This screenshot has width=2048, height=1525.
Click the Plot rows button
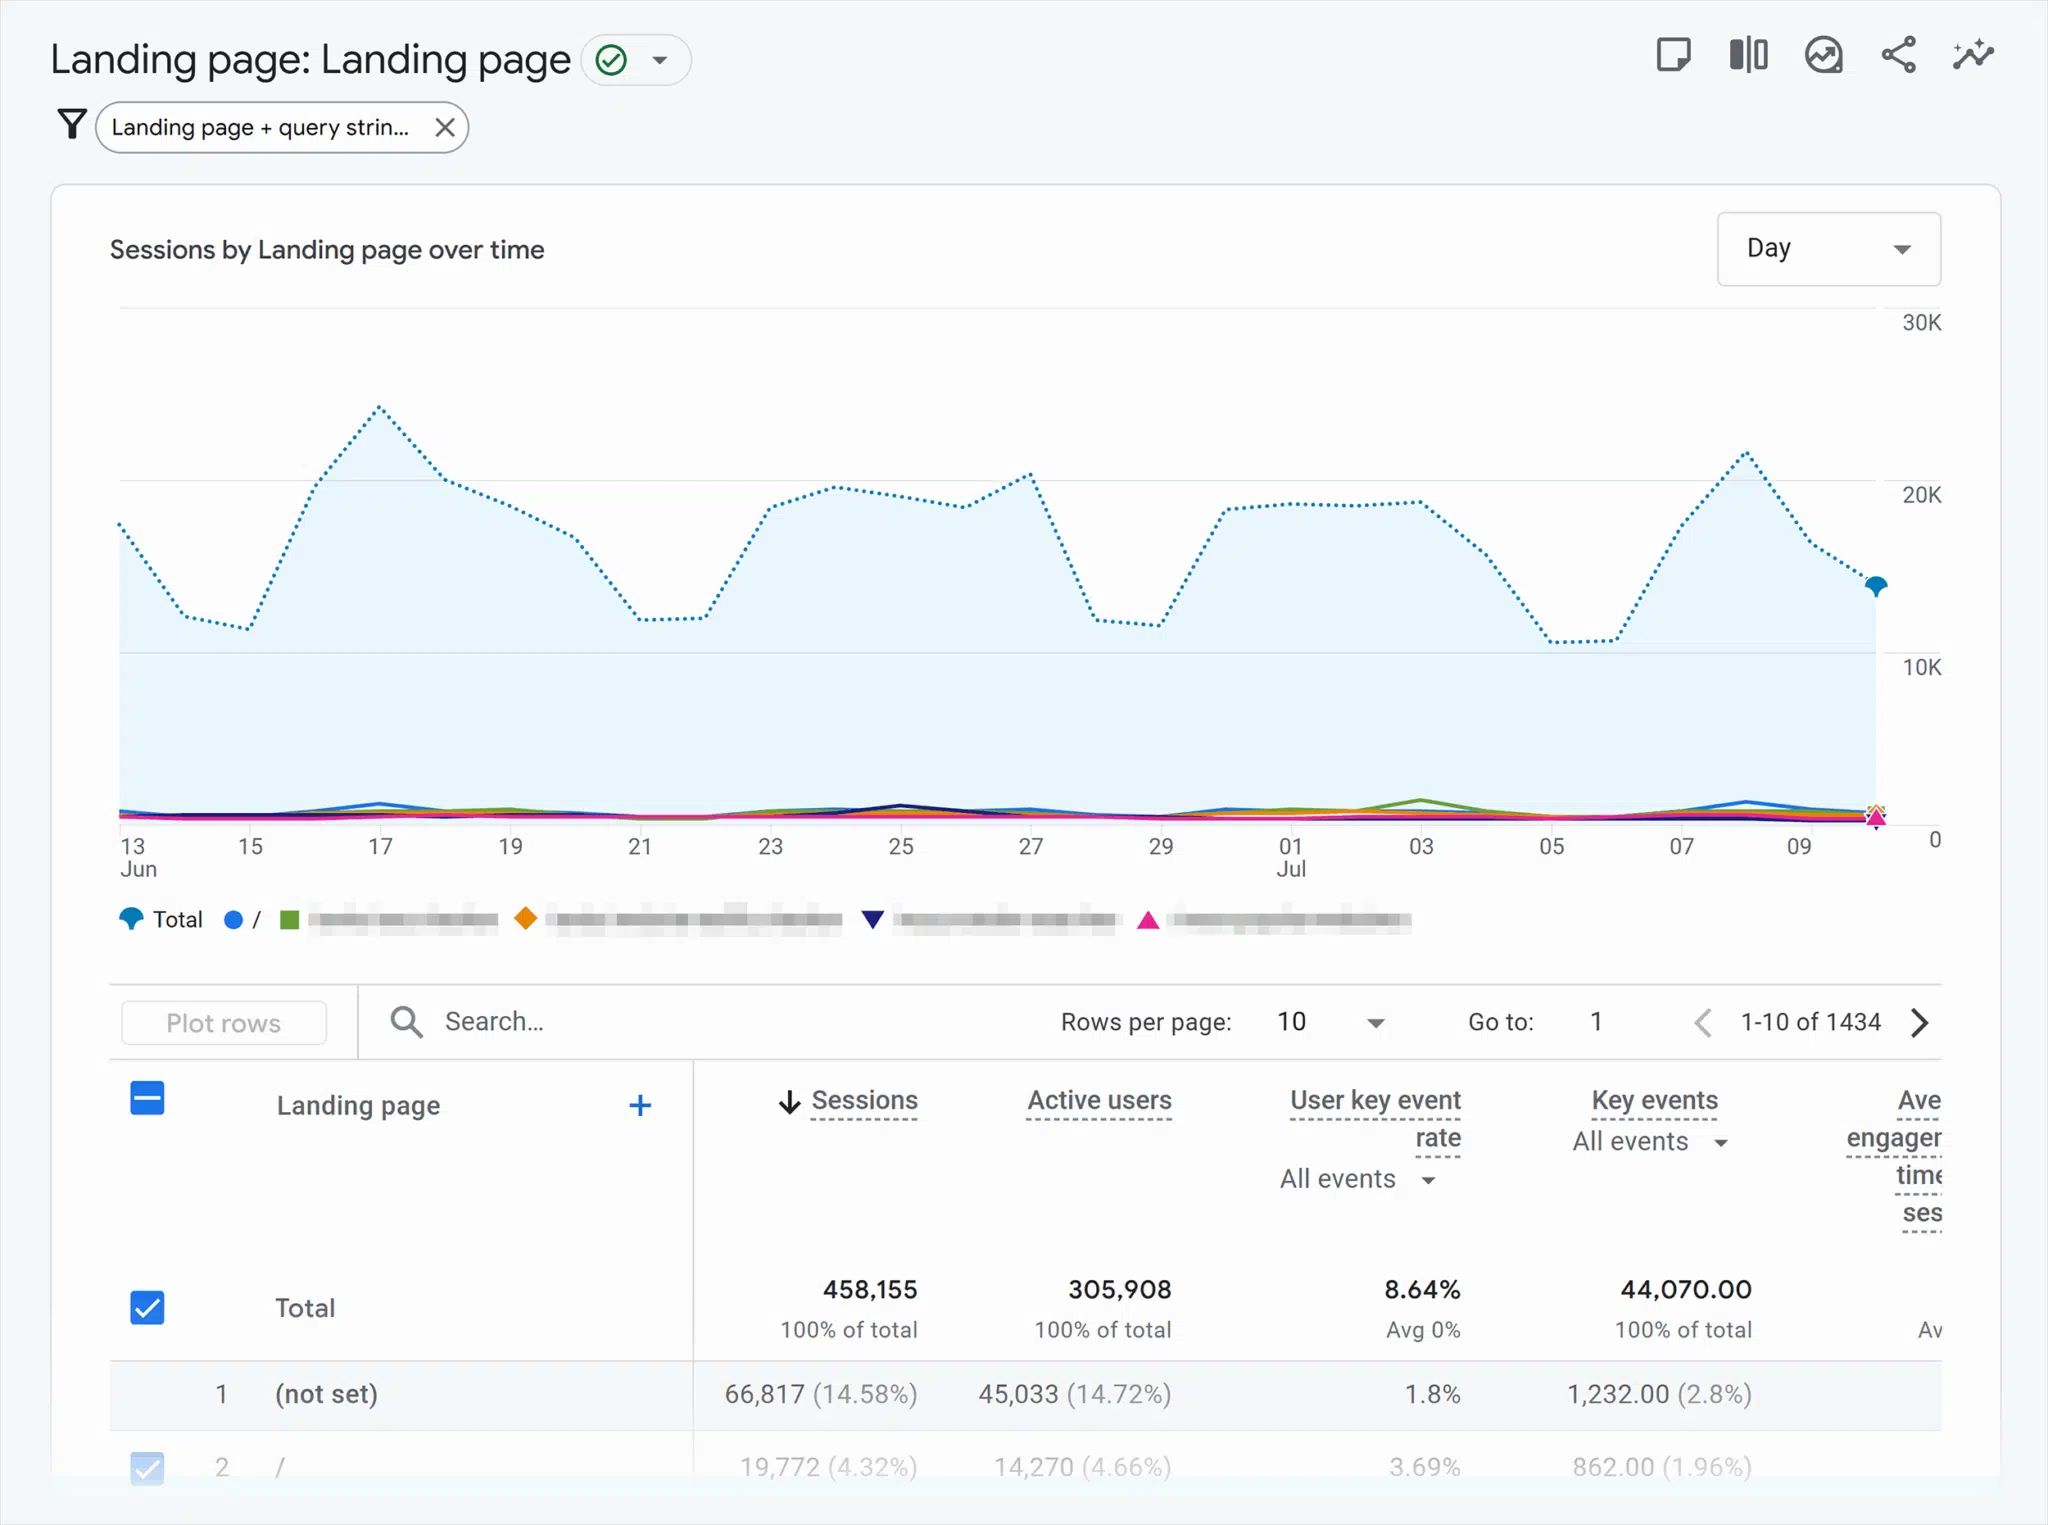pyautogui.click(x=224, y=1023)
